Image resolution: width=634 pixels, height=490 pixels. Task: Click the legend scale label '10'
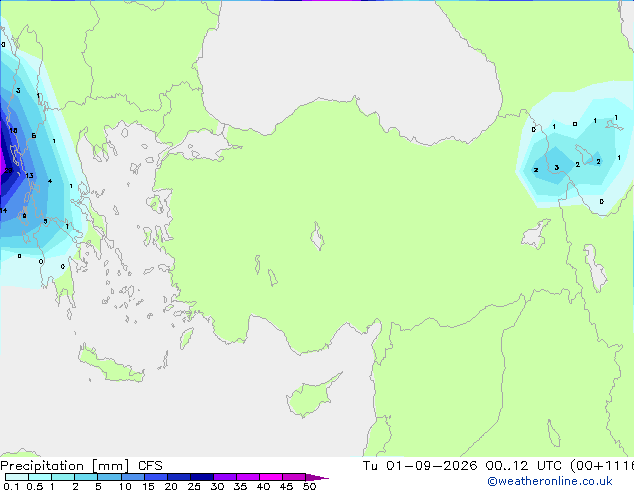click(x=125, y=486)
